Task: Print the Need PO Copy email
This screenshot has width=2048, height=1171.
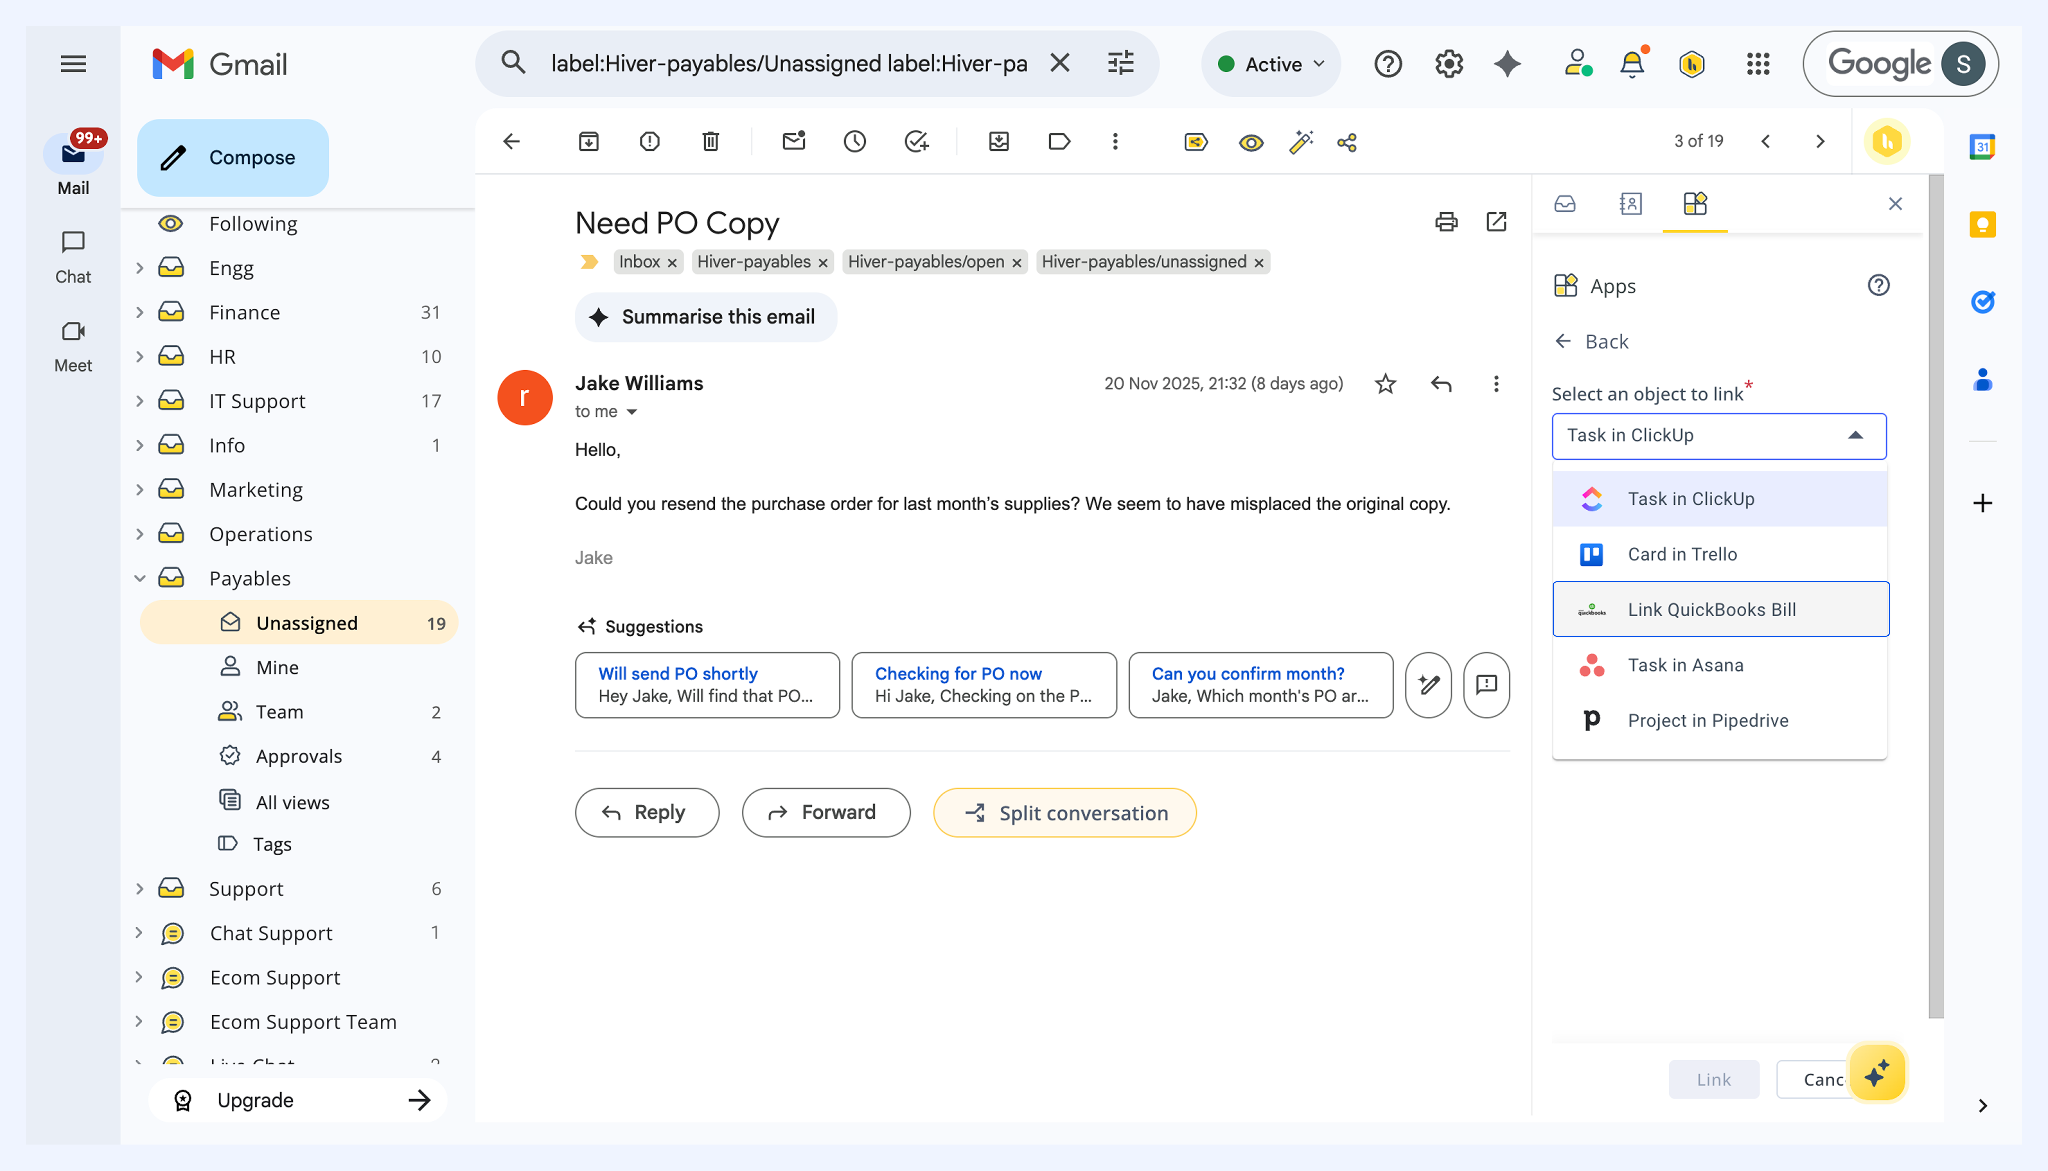Action: [1446, 222]
